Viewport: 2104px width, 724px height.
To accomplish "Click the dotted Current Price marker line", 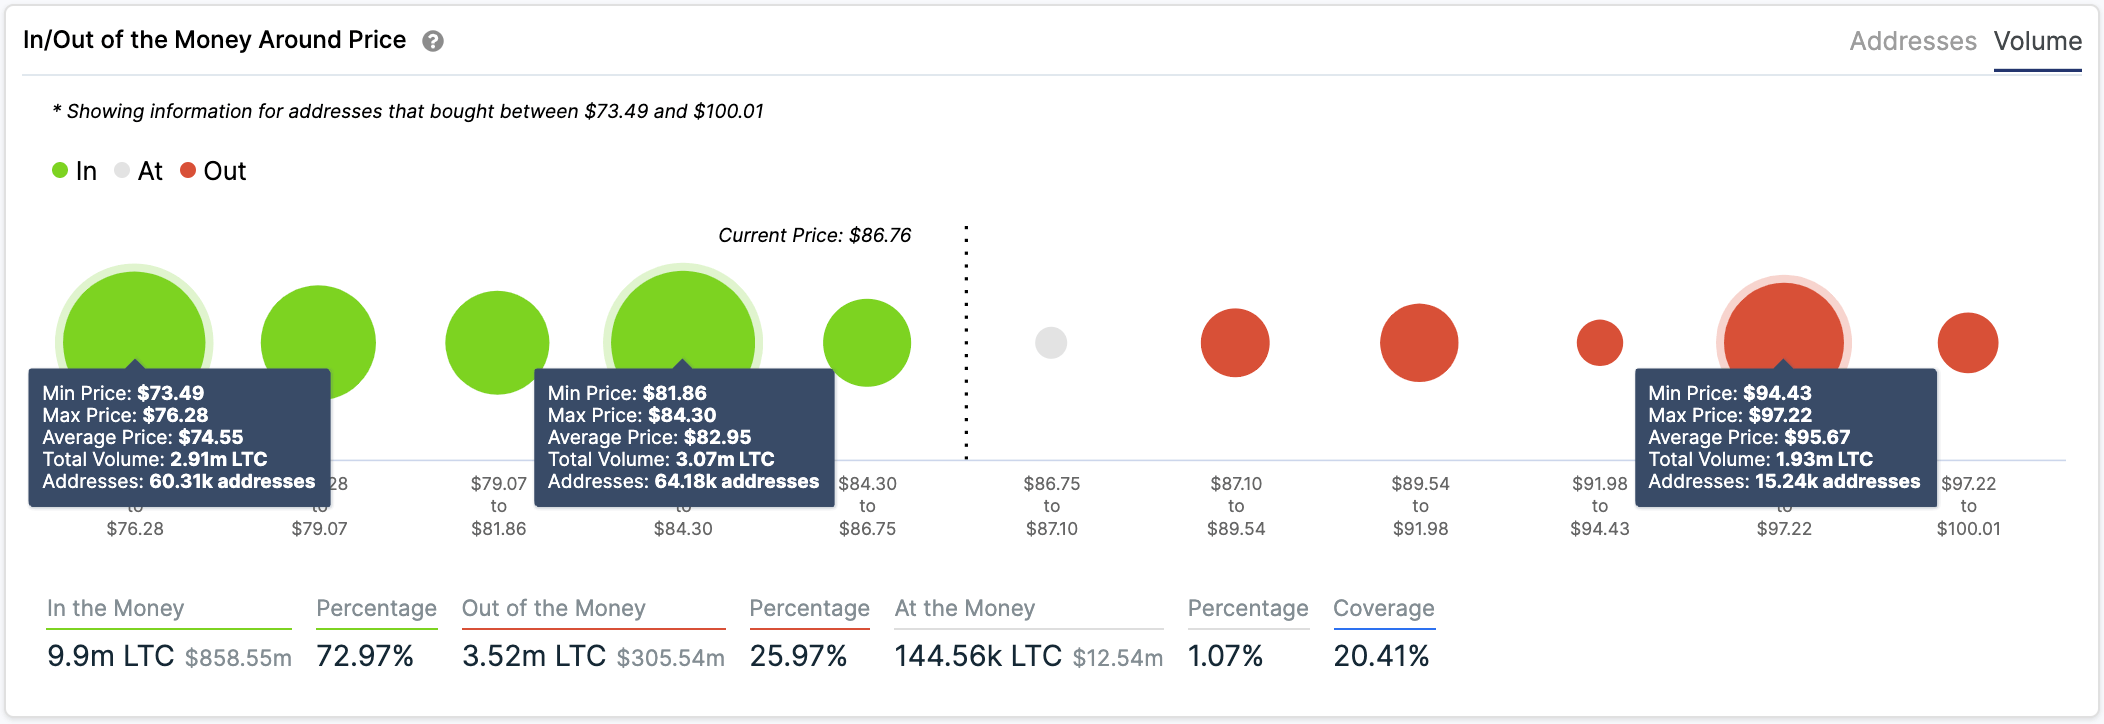I will (966, 343).
